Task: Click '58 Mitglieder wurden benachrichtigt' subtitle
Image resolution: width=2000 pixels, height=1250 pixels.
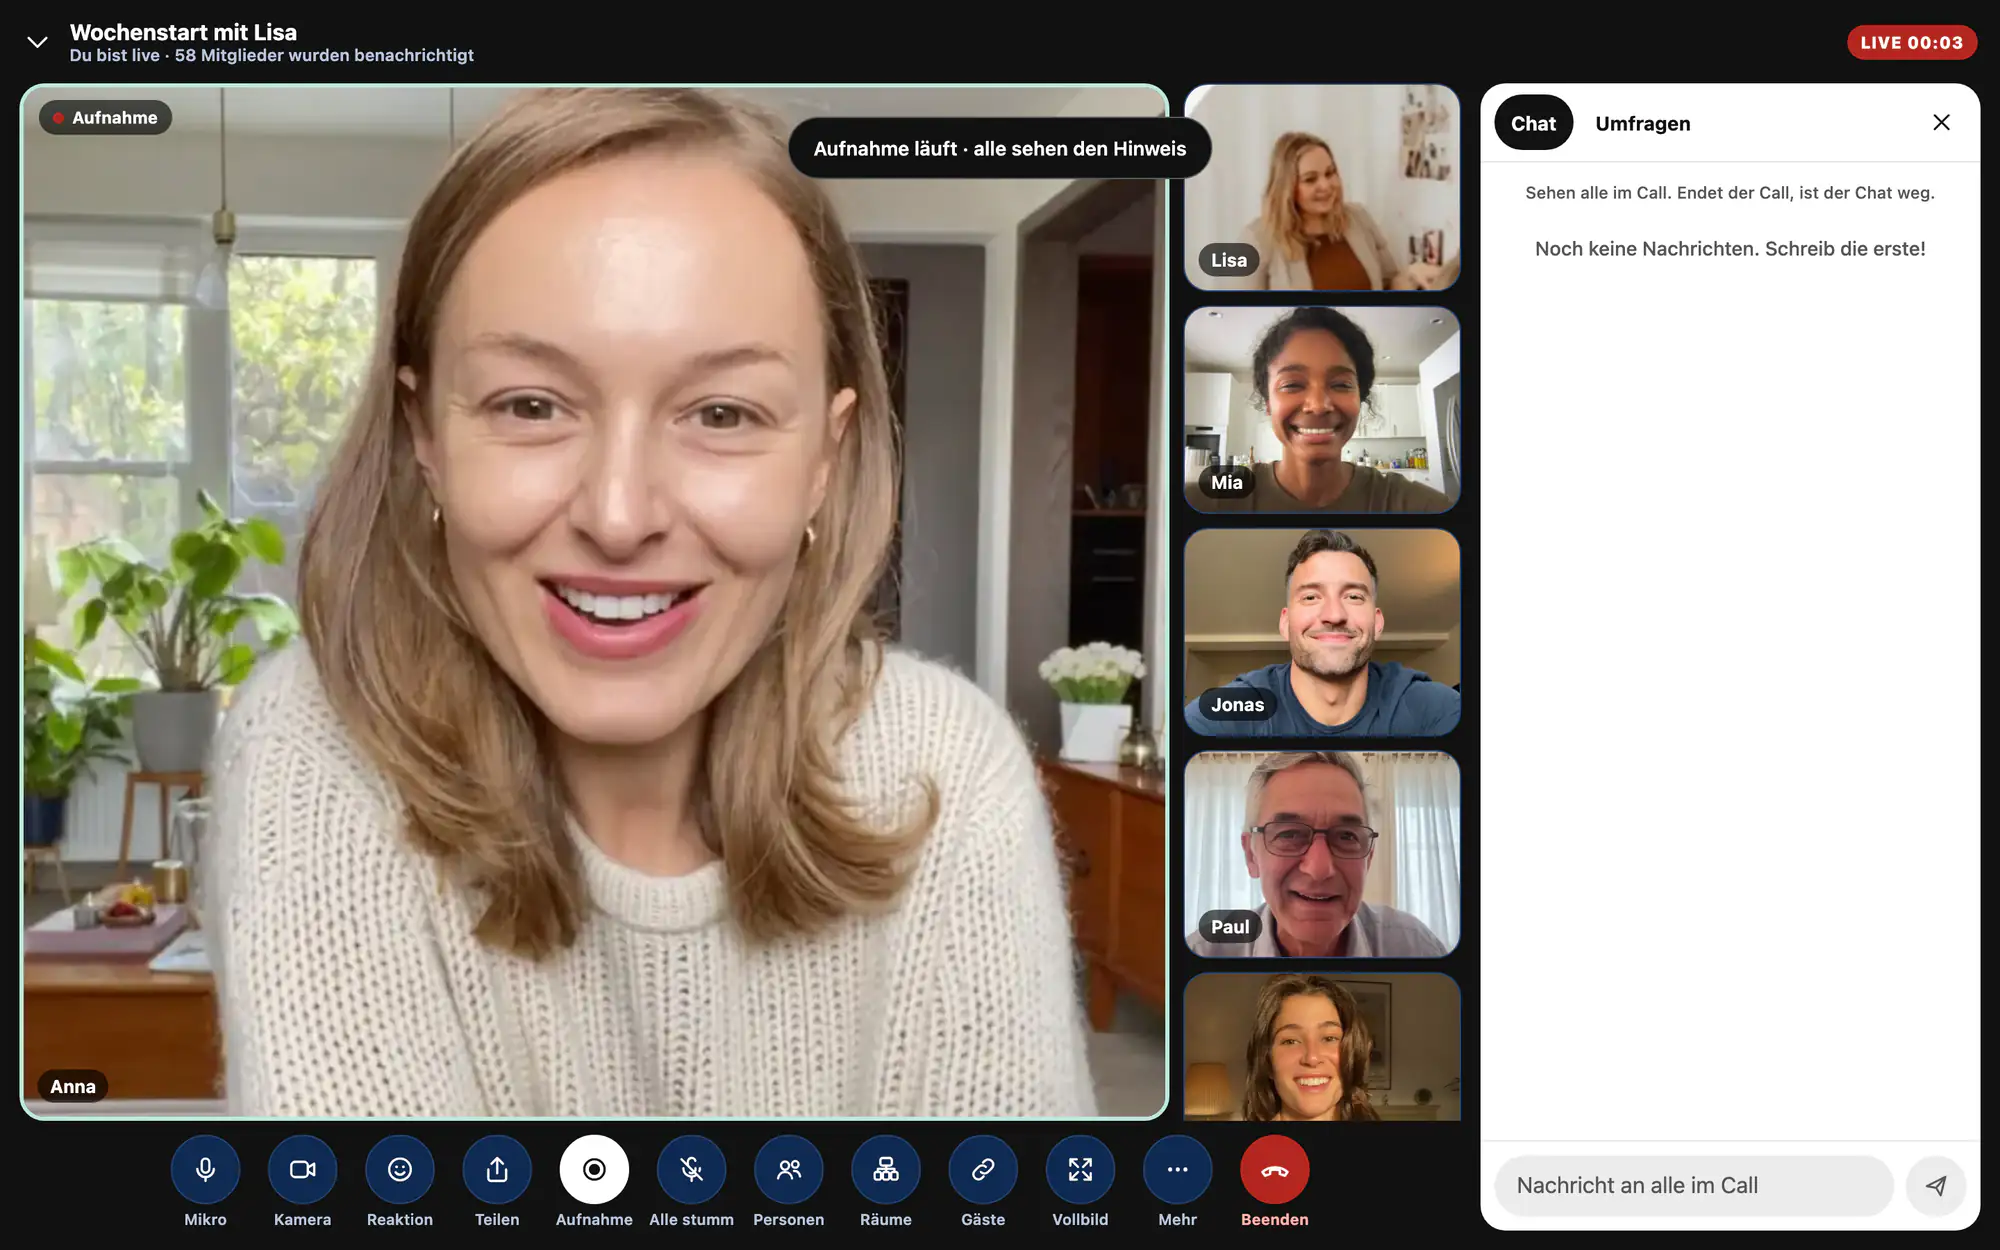Action: (324, 56)
